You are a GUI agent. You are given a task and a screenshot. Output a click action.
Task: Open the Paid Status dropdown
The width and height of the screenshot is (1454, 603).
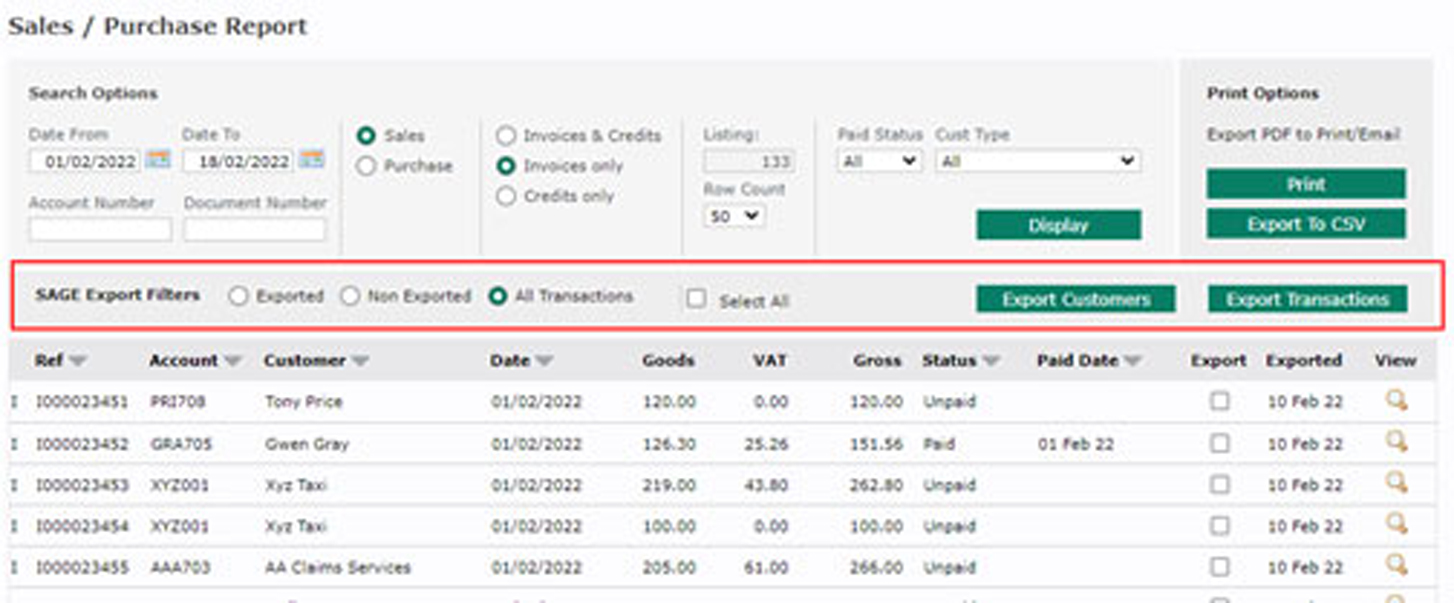(x=879, y=160)
